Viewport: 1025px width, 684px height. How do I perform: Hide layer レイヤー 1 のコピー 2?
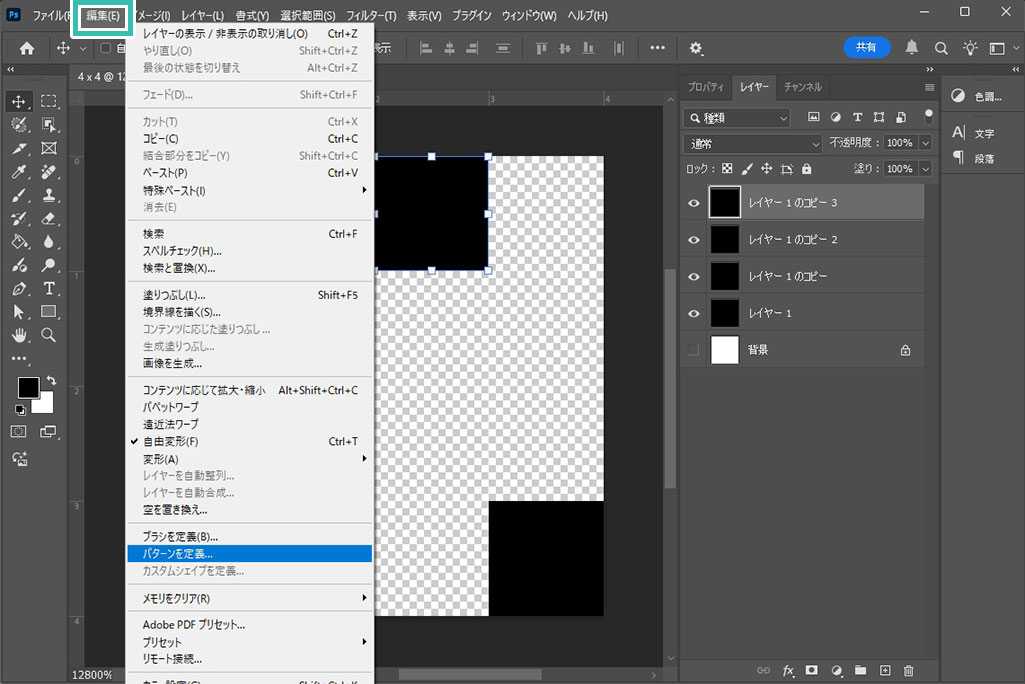click(694, 240)
